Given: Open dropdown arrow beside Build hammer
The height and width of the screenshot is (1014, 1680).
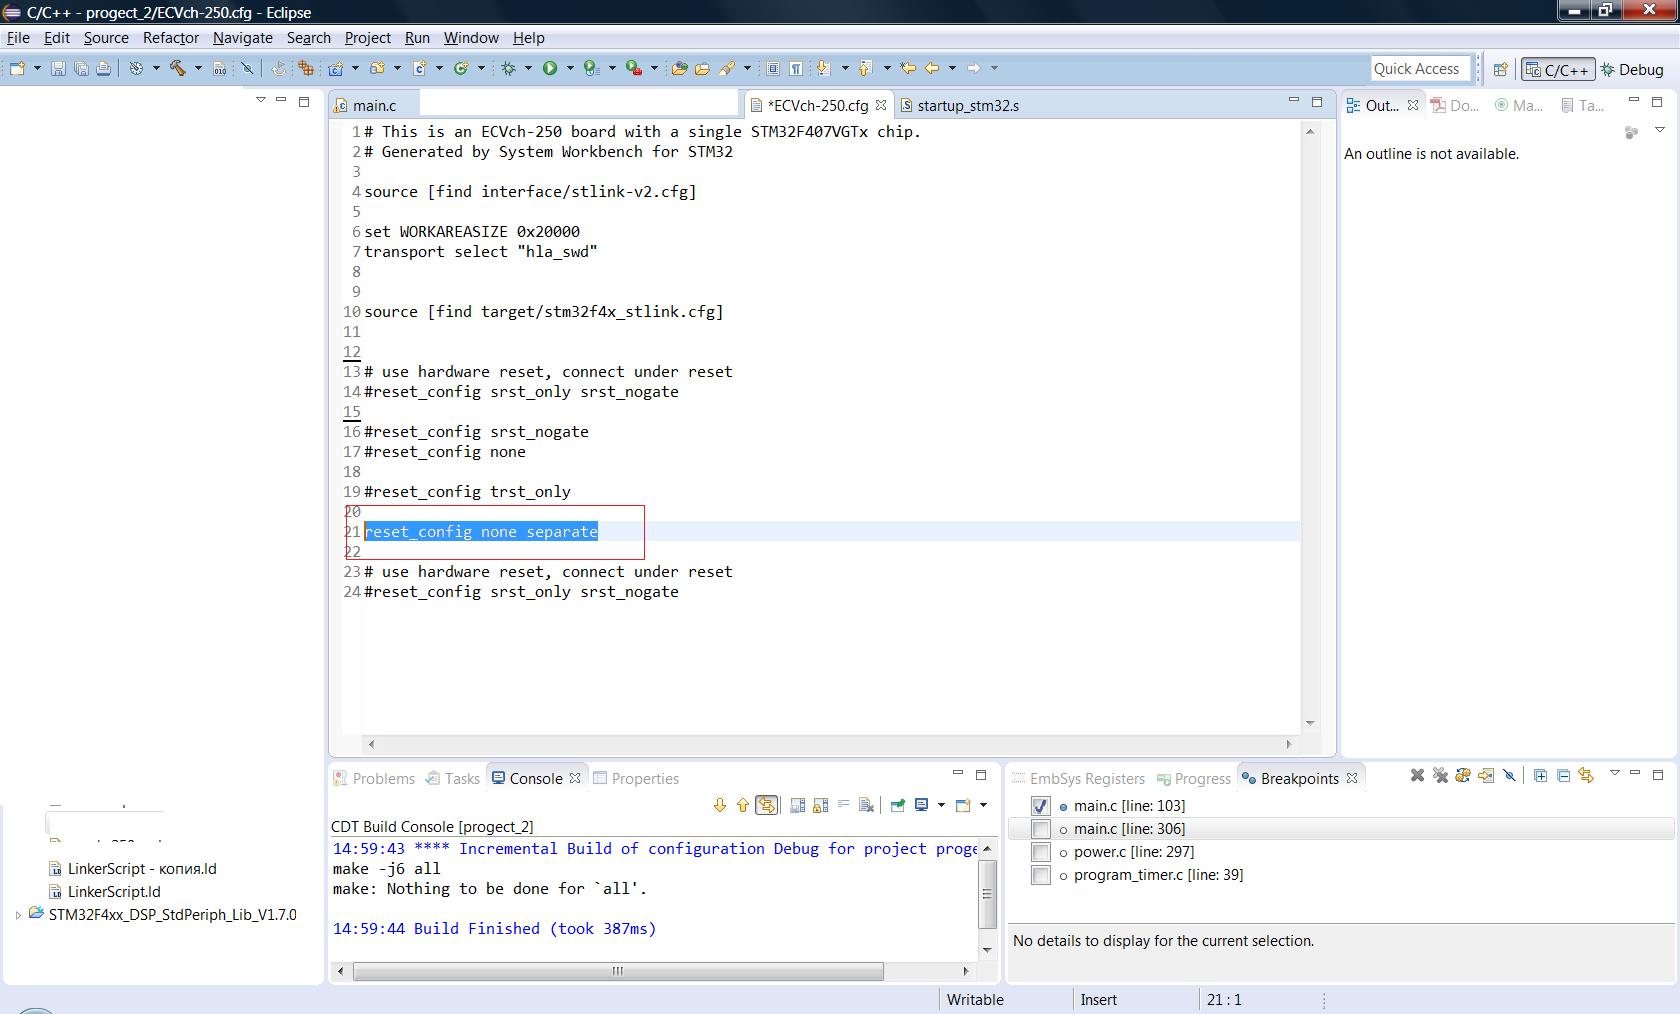Looking at the screenshot, I should coord(197,68).
